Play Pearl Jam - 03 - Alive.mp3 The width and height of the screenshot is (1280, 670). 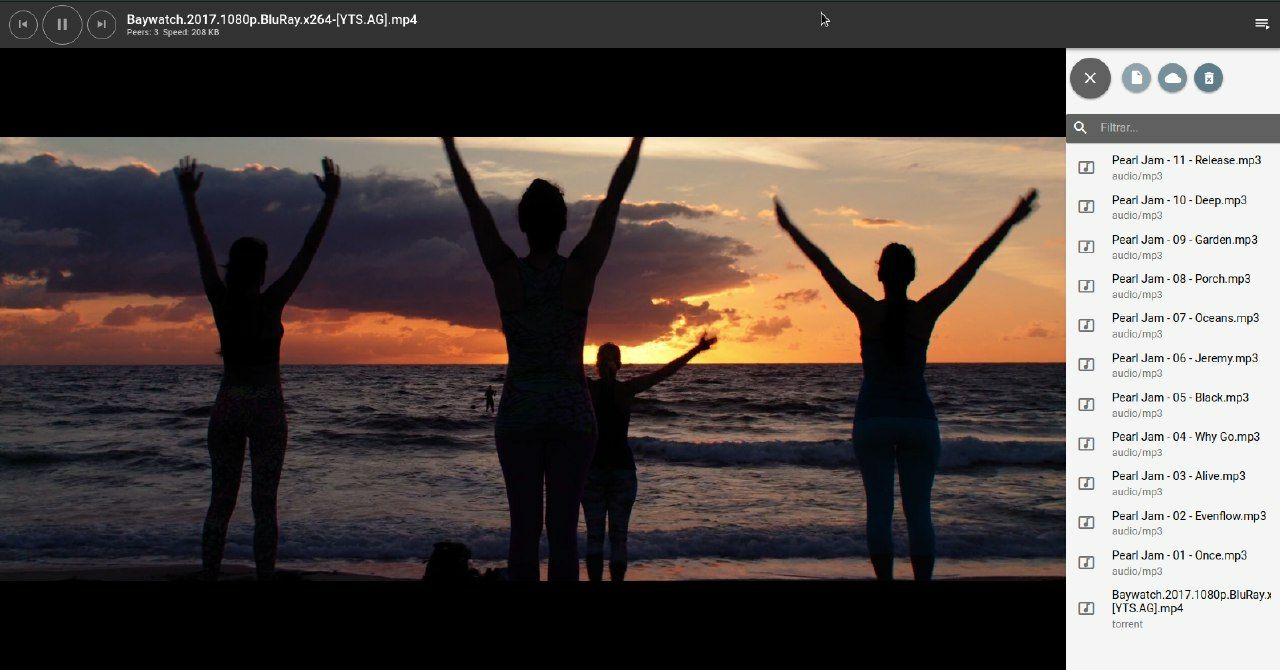click(1173, 483)
